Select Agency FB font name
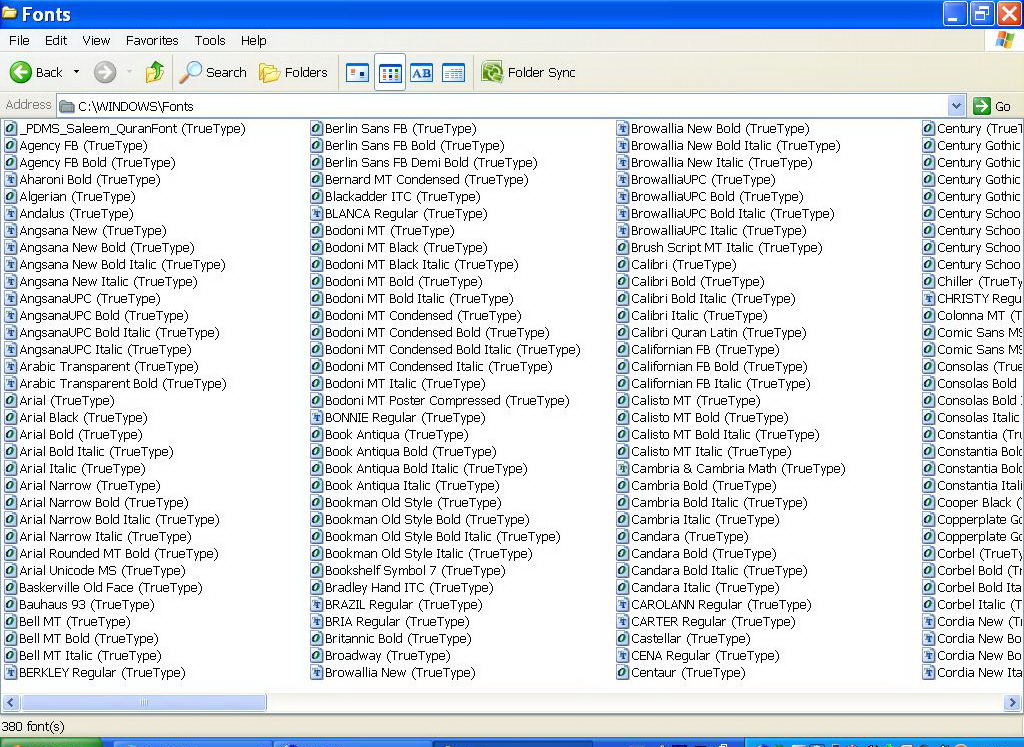Screen dimensions: 1024x747 (84, 146)
